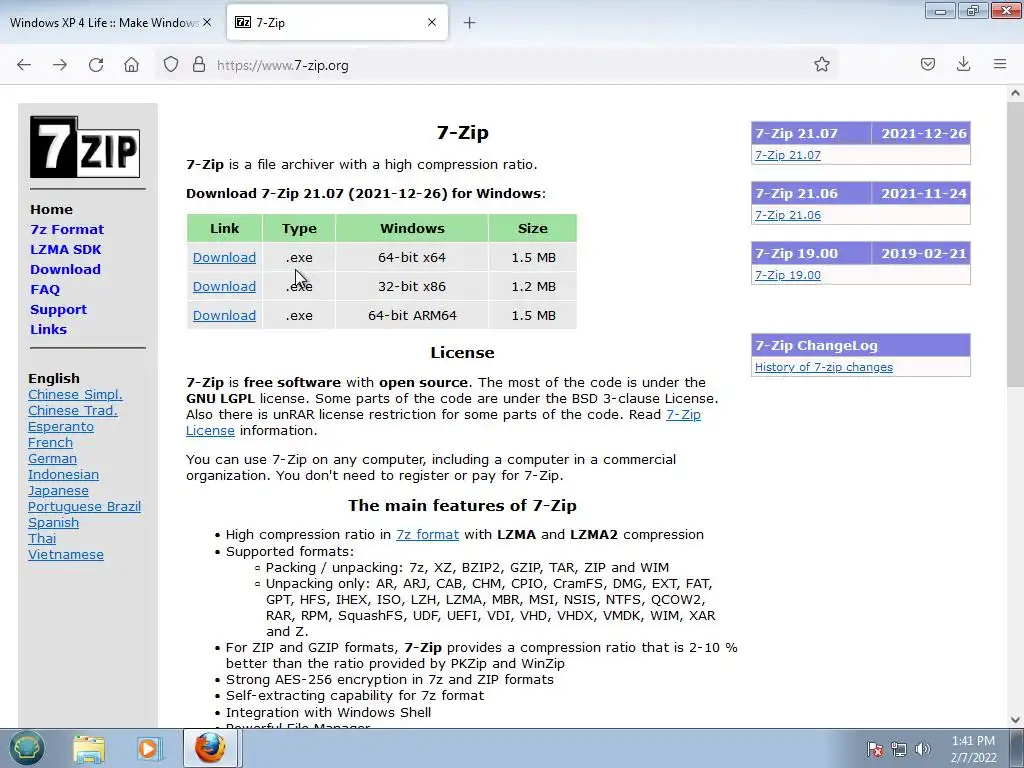Viewport: 1024px width, 768px height.
Task: Select the 7-Zip browser tab
Action: click(x=337, y=22)
